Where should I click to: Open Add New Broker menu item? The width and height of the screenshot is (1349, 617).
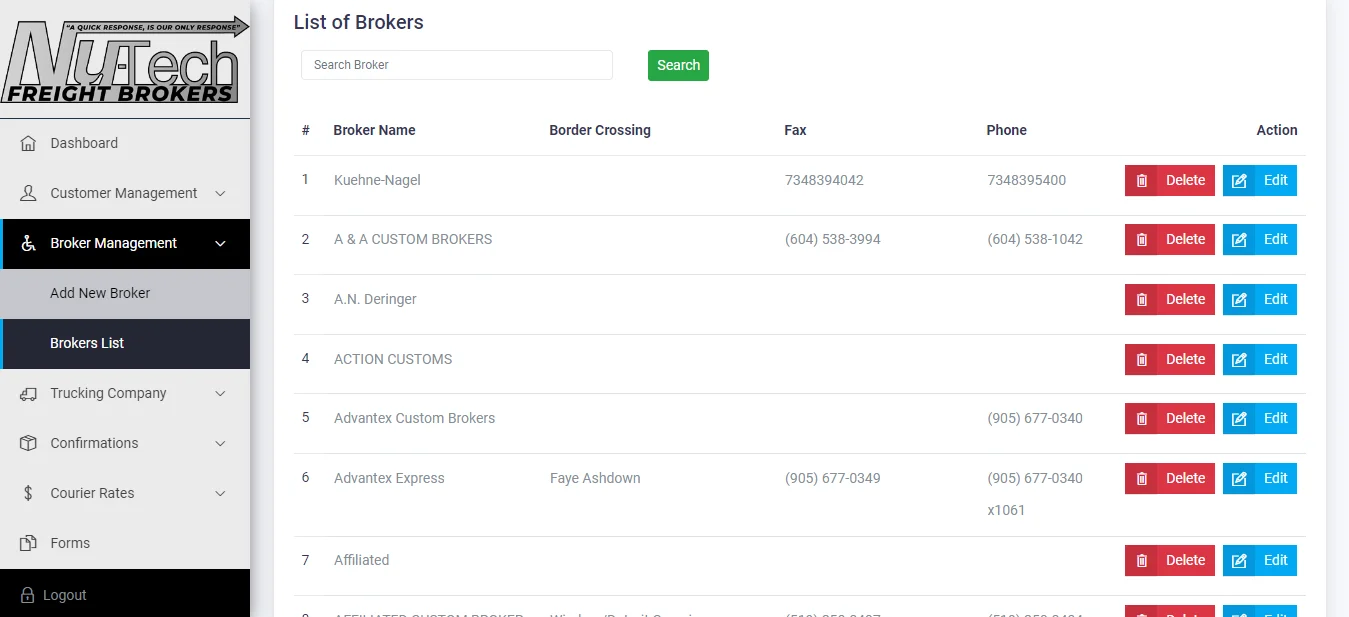tap(100, 293)
